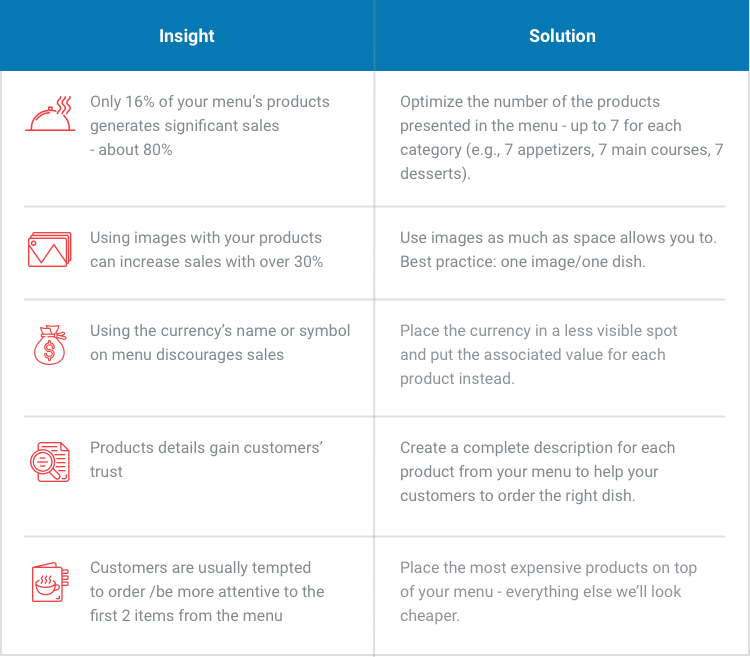Click 'Using the currency's name or symbol' insight
Screen dimensions: 750x657
click(x=220, y=331)
